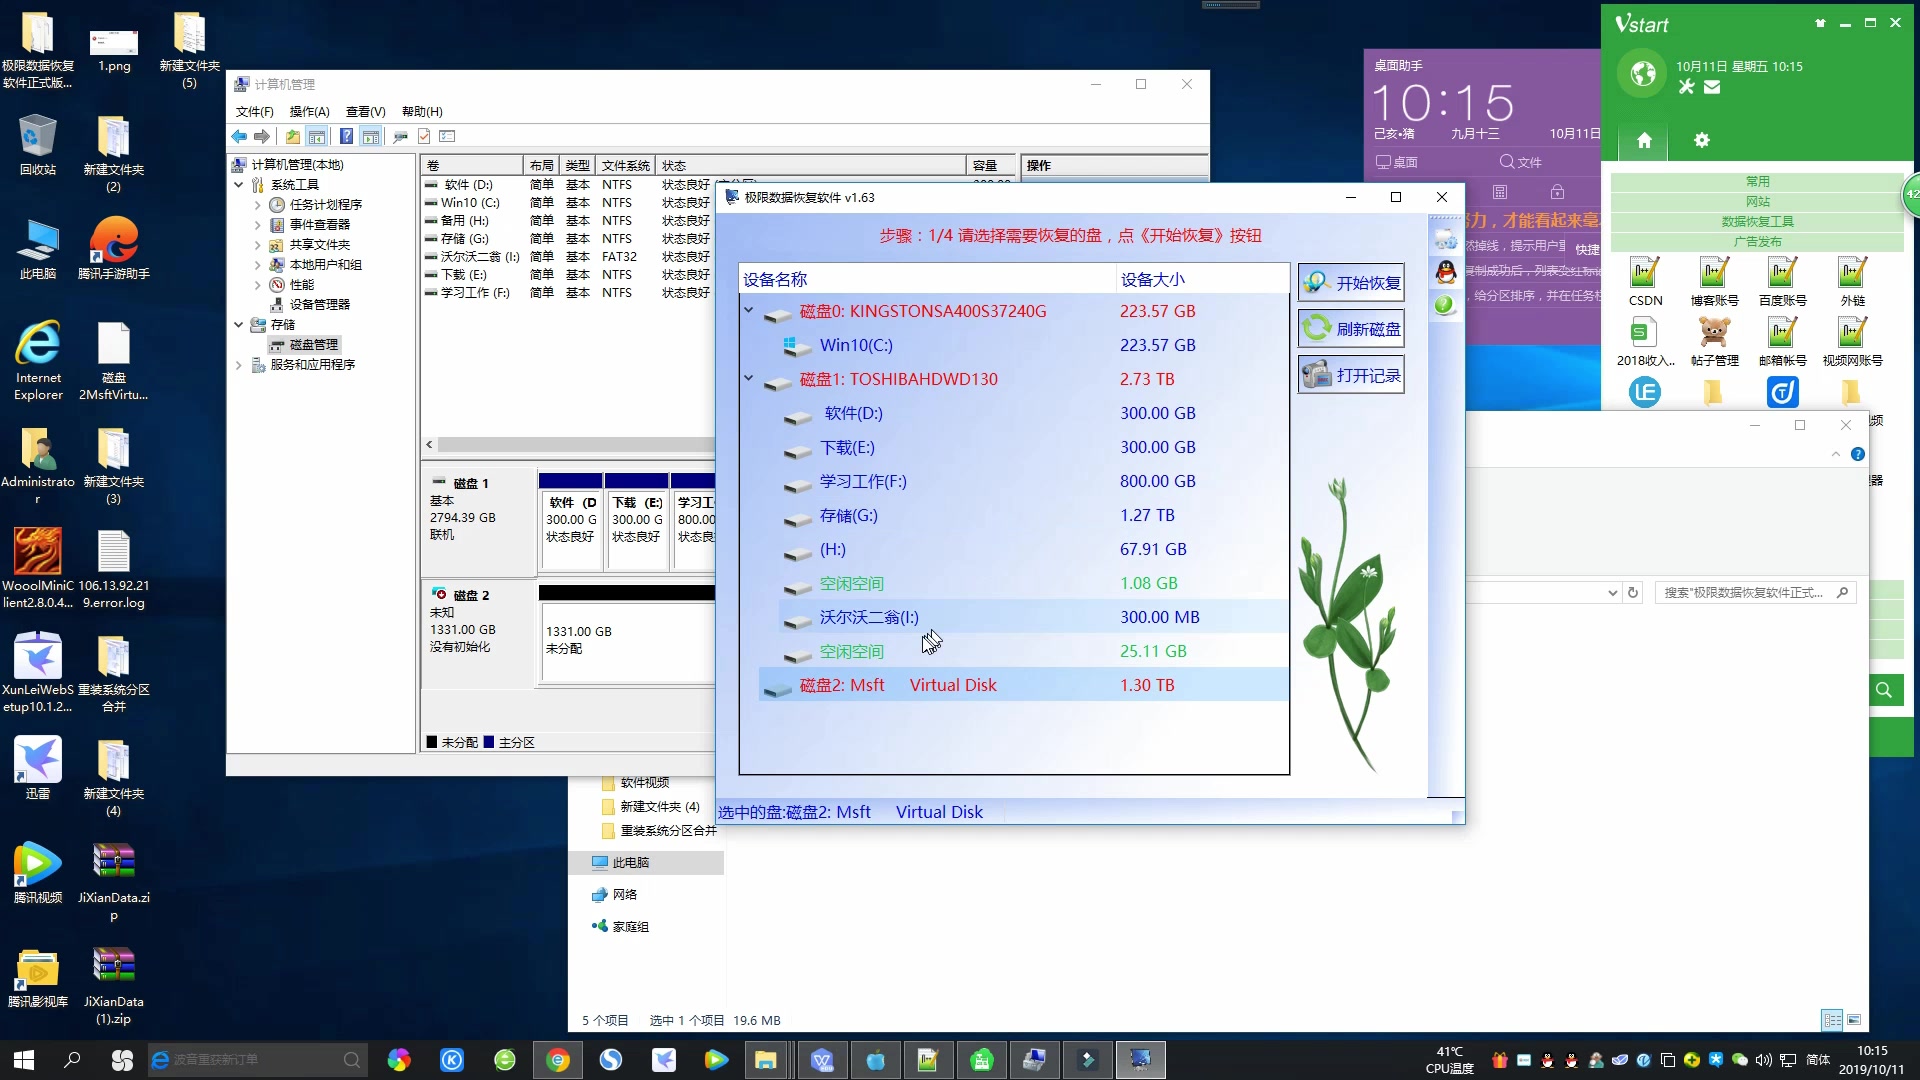Image resolution: width=1920 pixels, height=1080 pixels.
Task: Open 文件(F) menu in Computer Management
Action: coord(254,111)
